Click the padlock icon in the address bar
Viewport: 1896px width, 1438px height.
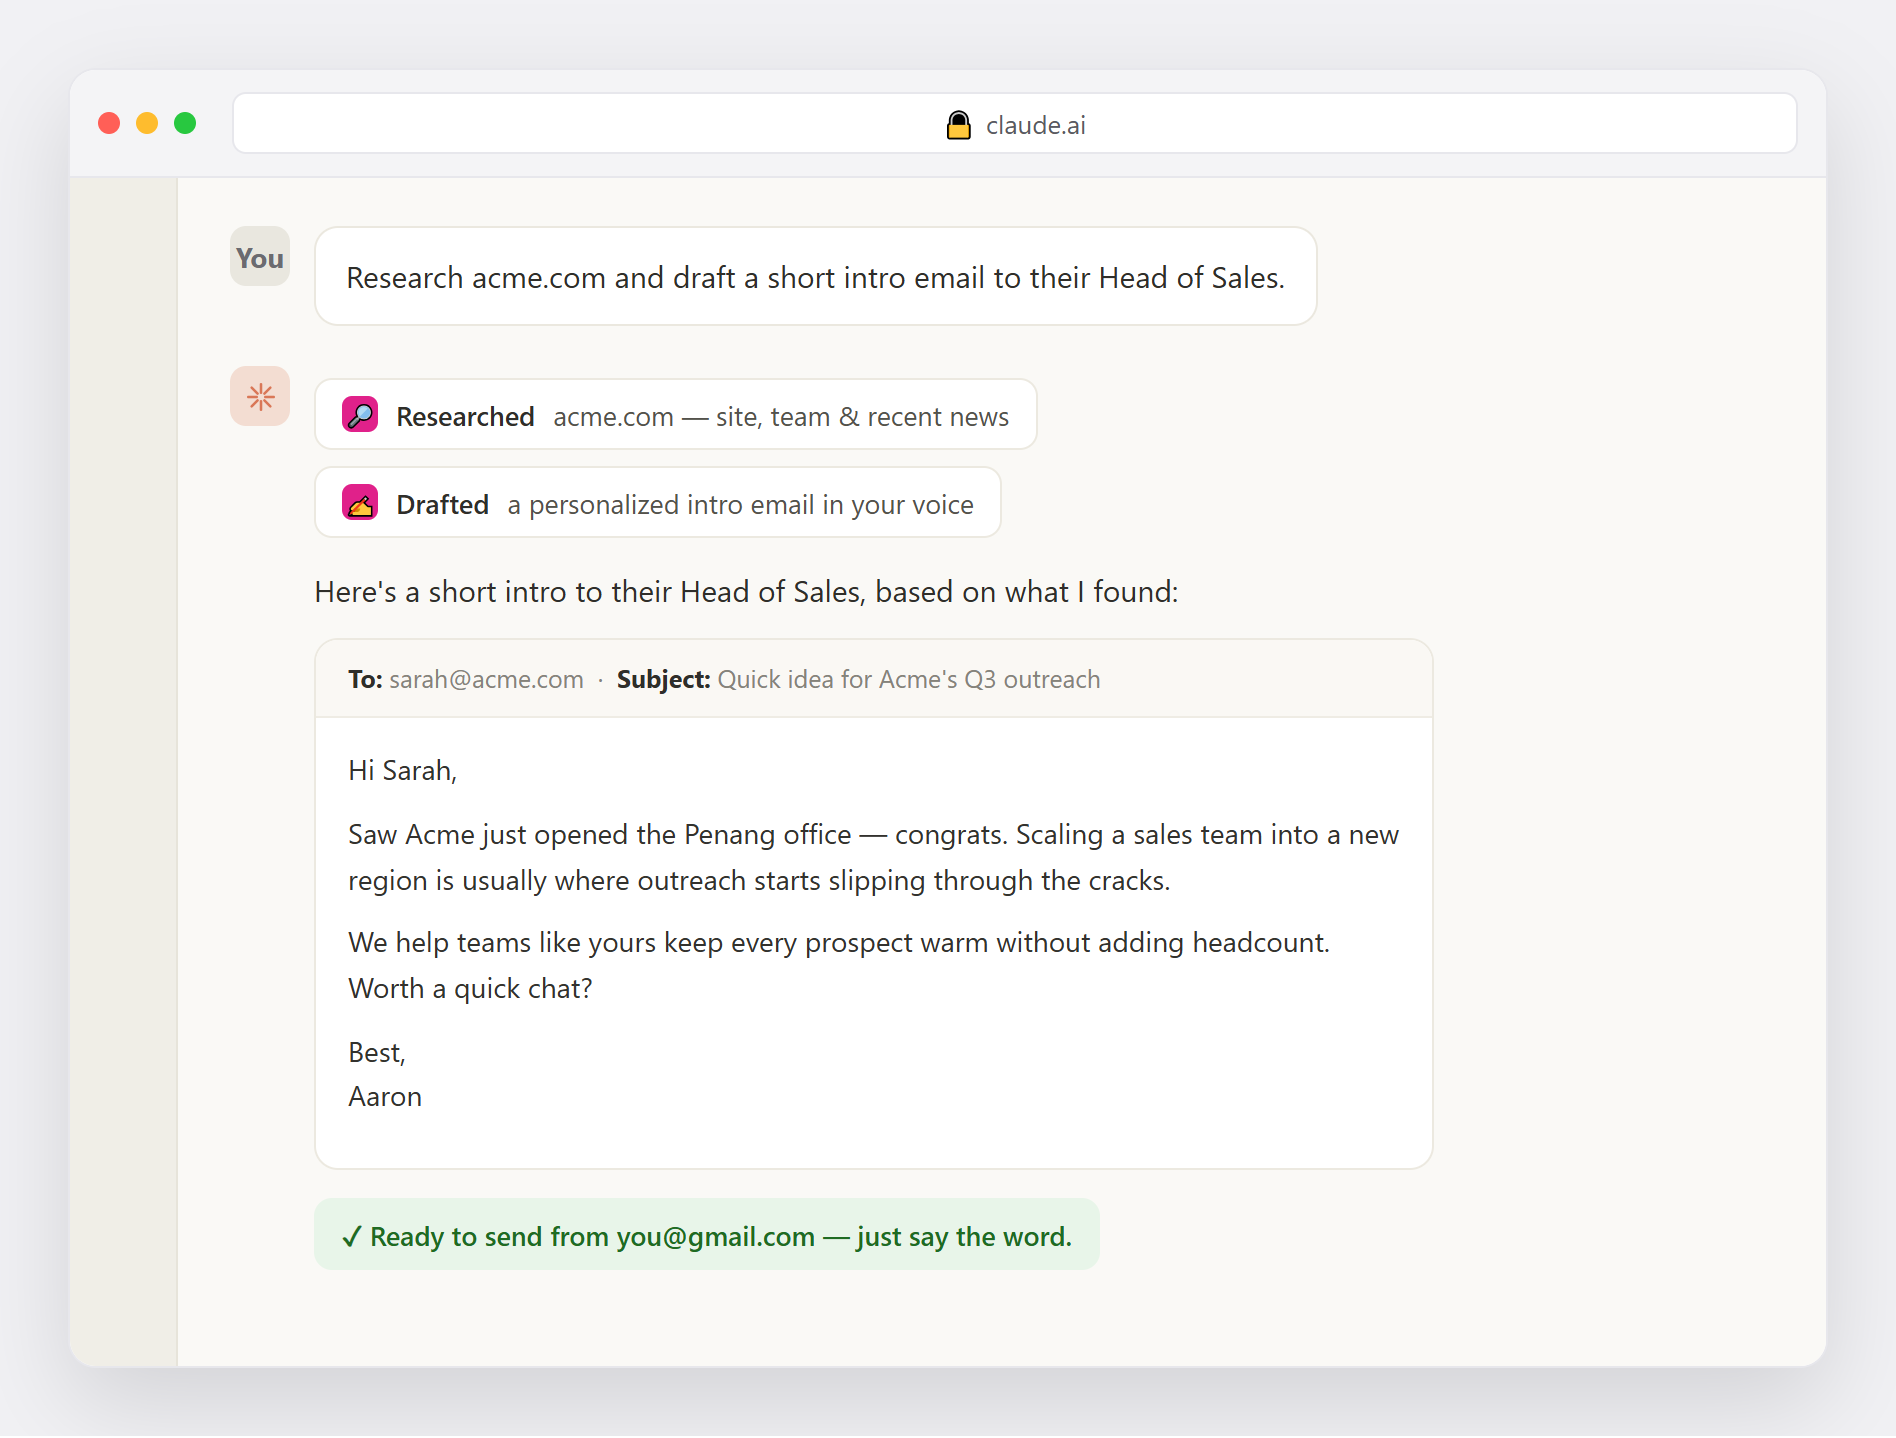click(x=958, y=125)
